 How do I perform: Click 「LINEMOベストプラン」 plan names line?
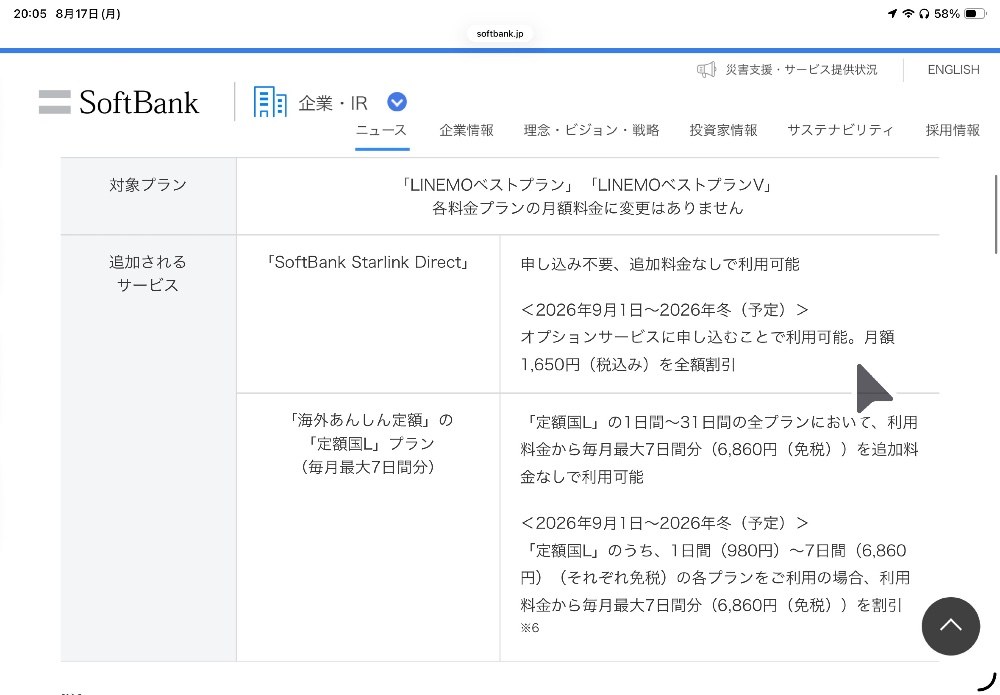click(587, 185)
